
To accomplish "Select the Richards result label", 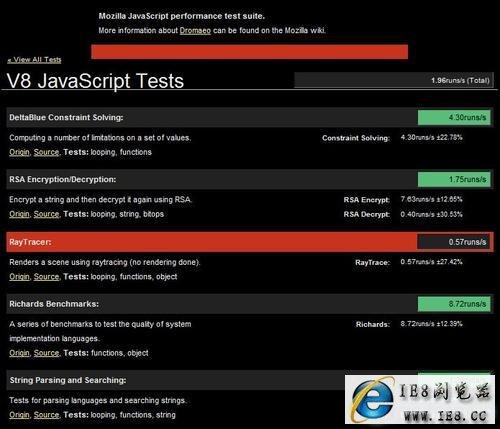I will click(373, 324).
